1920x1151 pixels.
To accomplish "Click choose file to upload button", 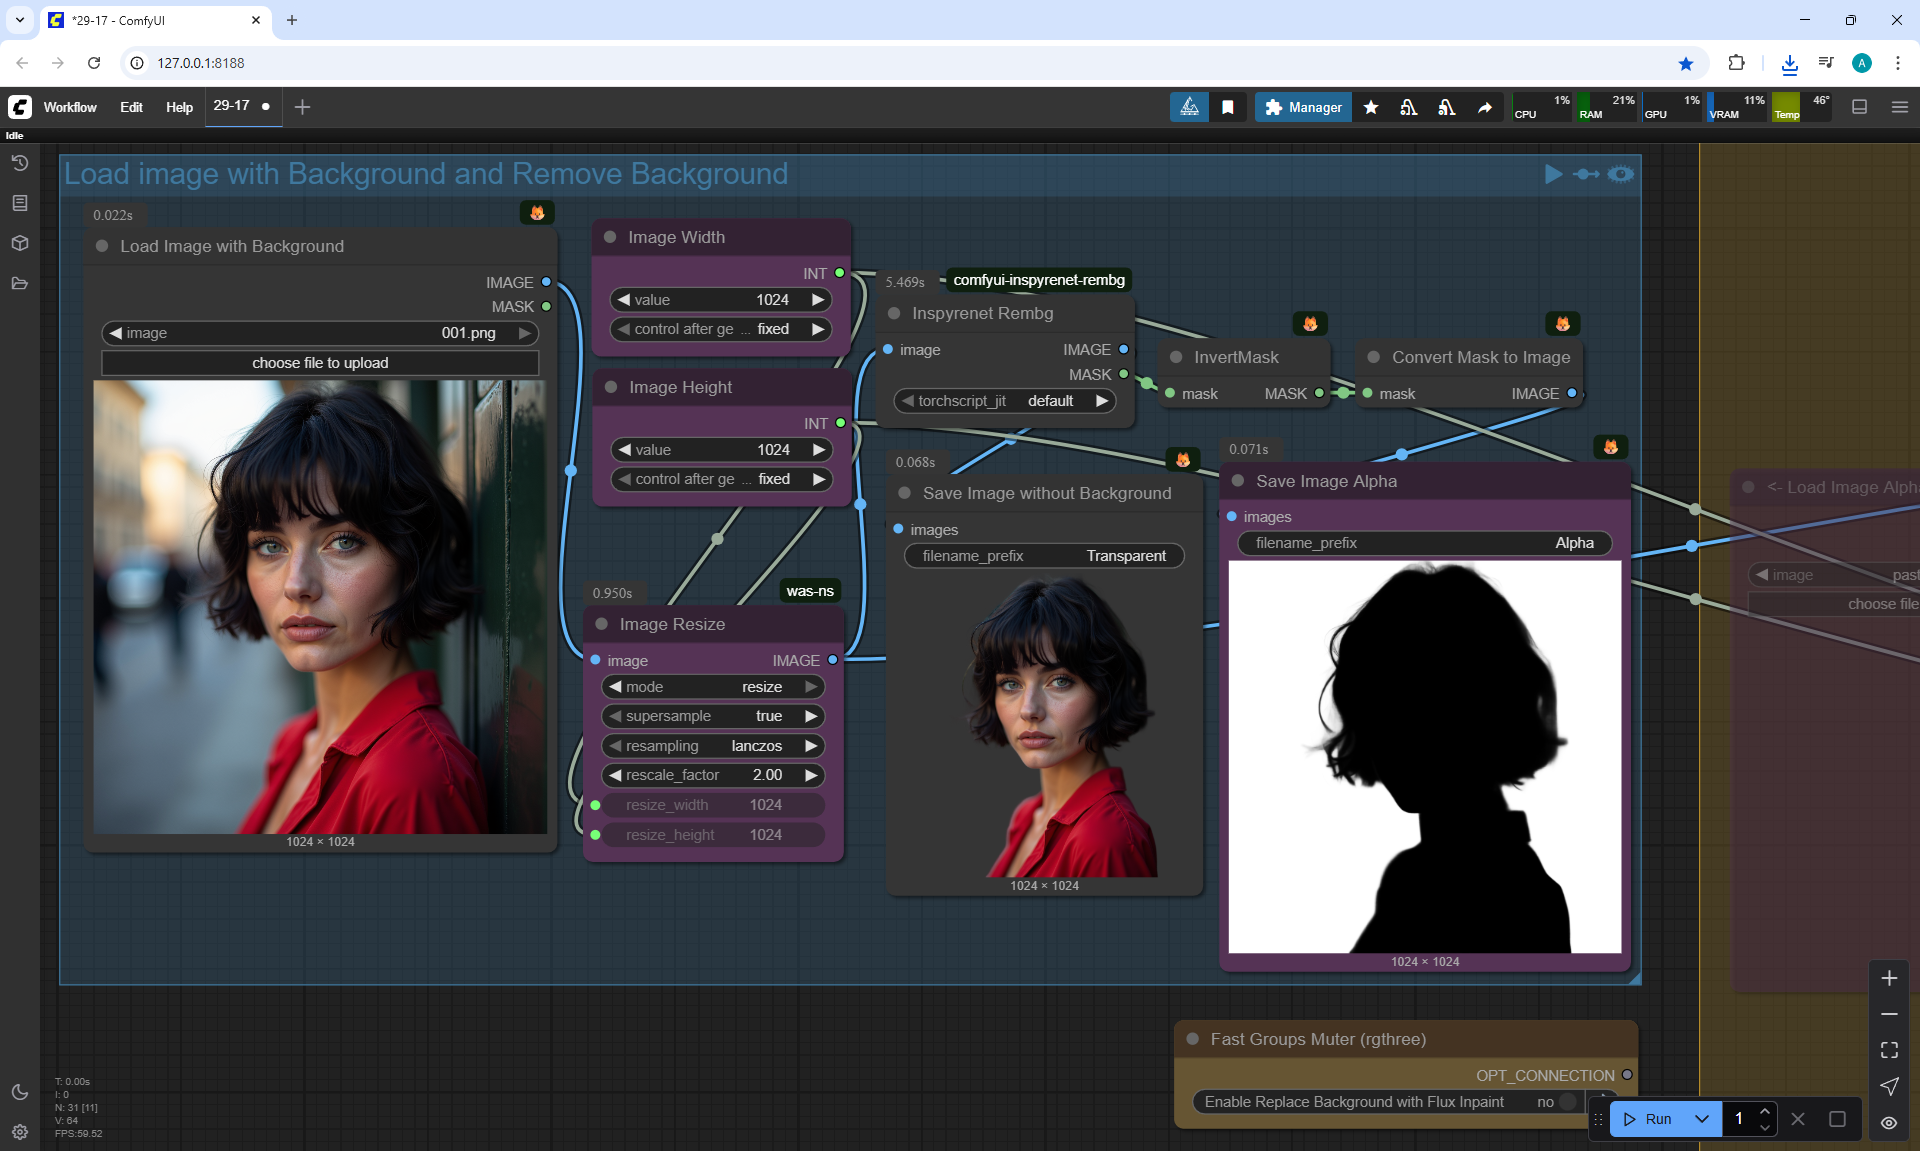I will pos(320,363).
